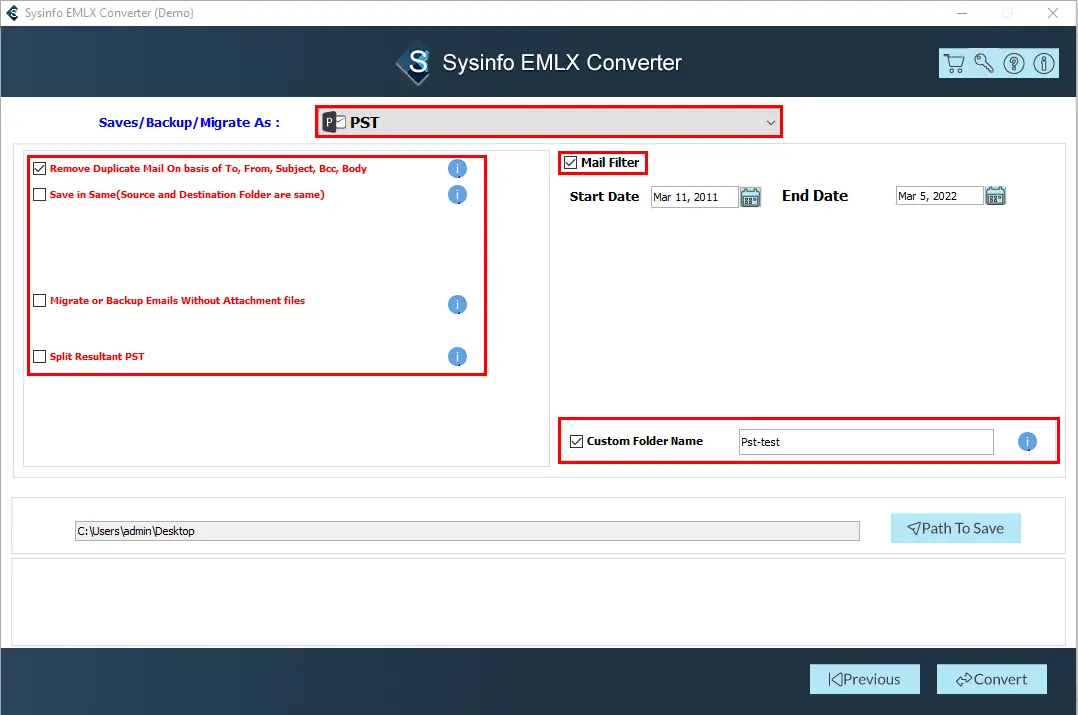Toggle Custom Folder Name checkbox

[x=577, y=441]
